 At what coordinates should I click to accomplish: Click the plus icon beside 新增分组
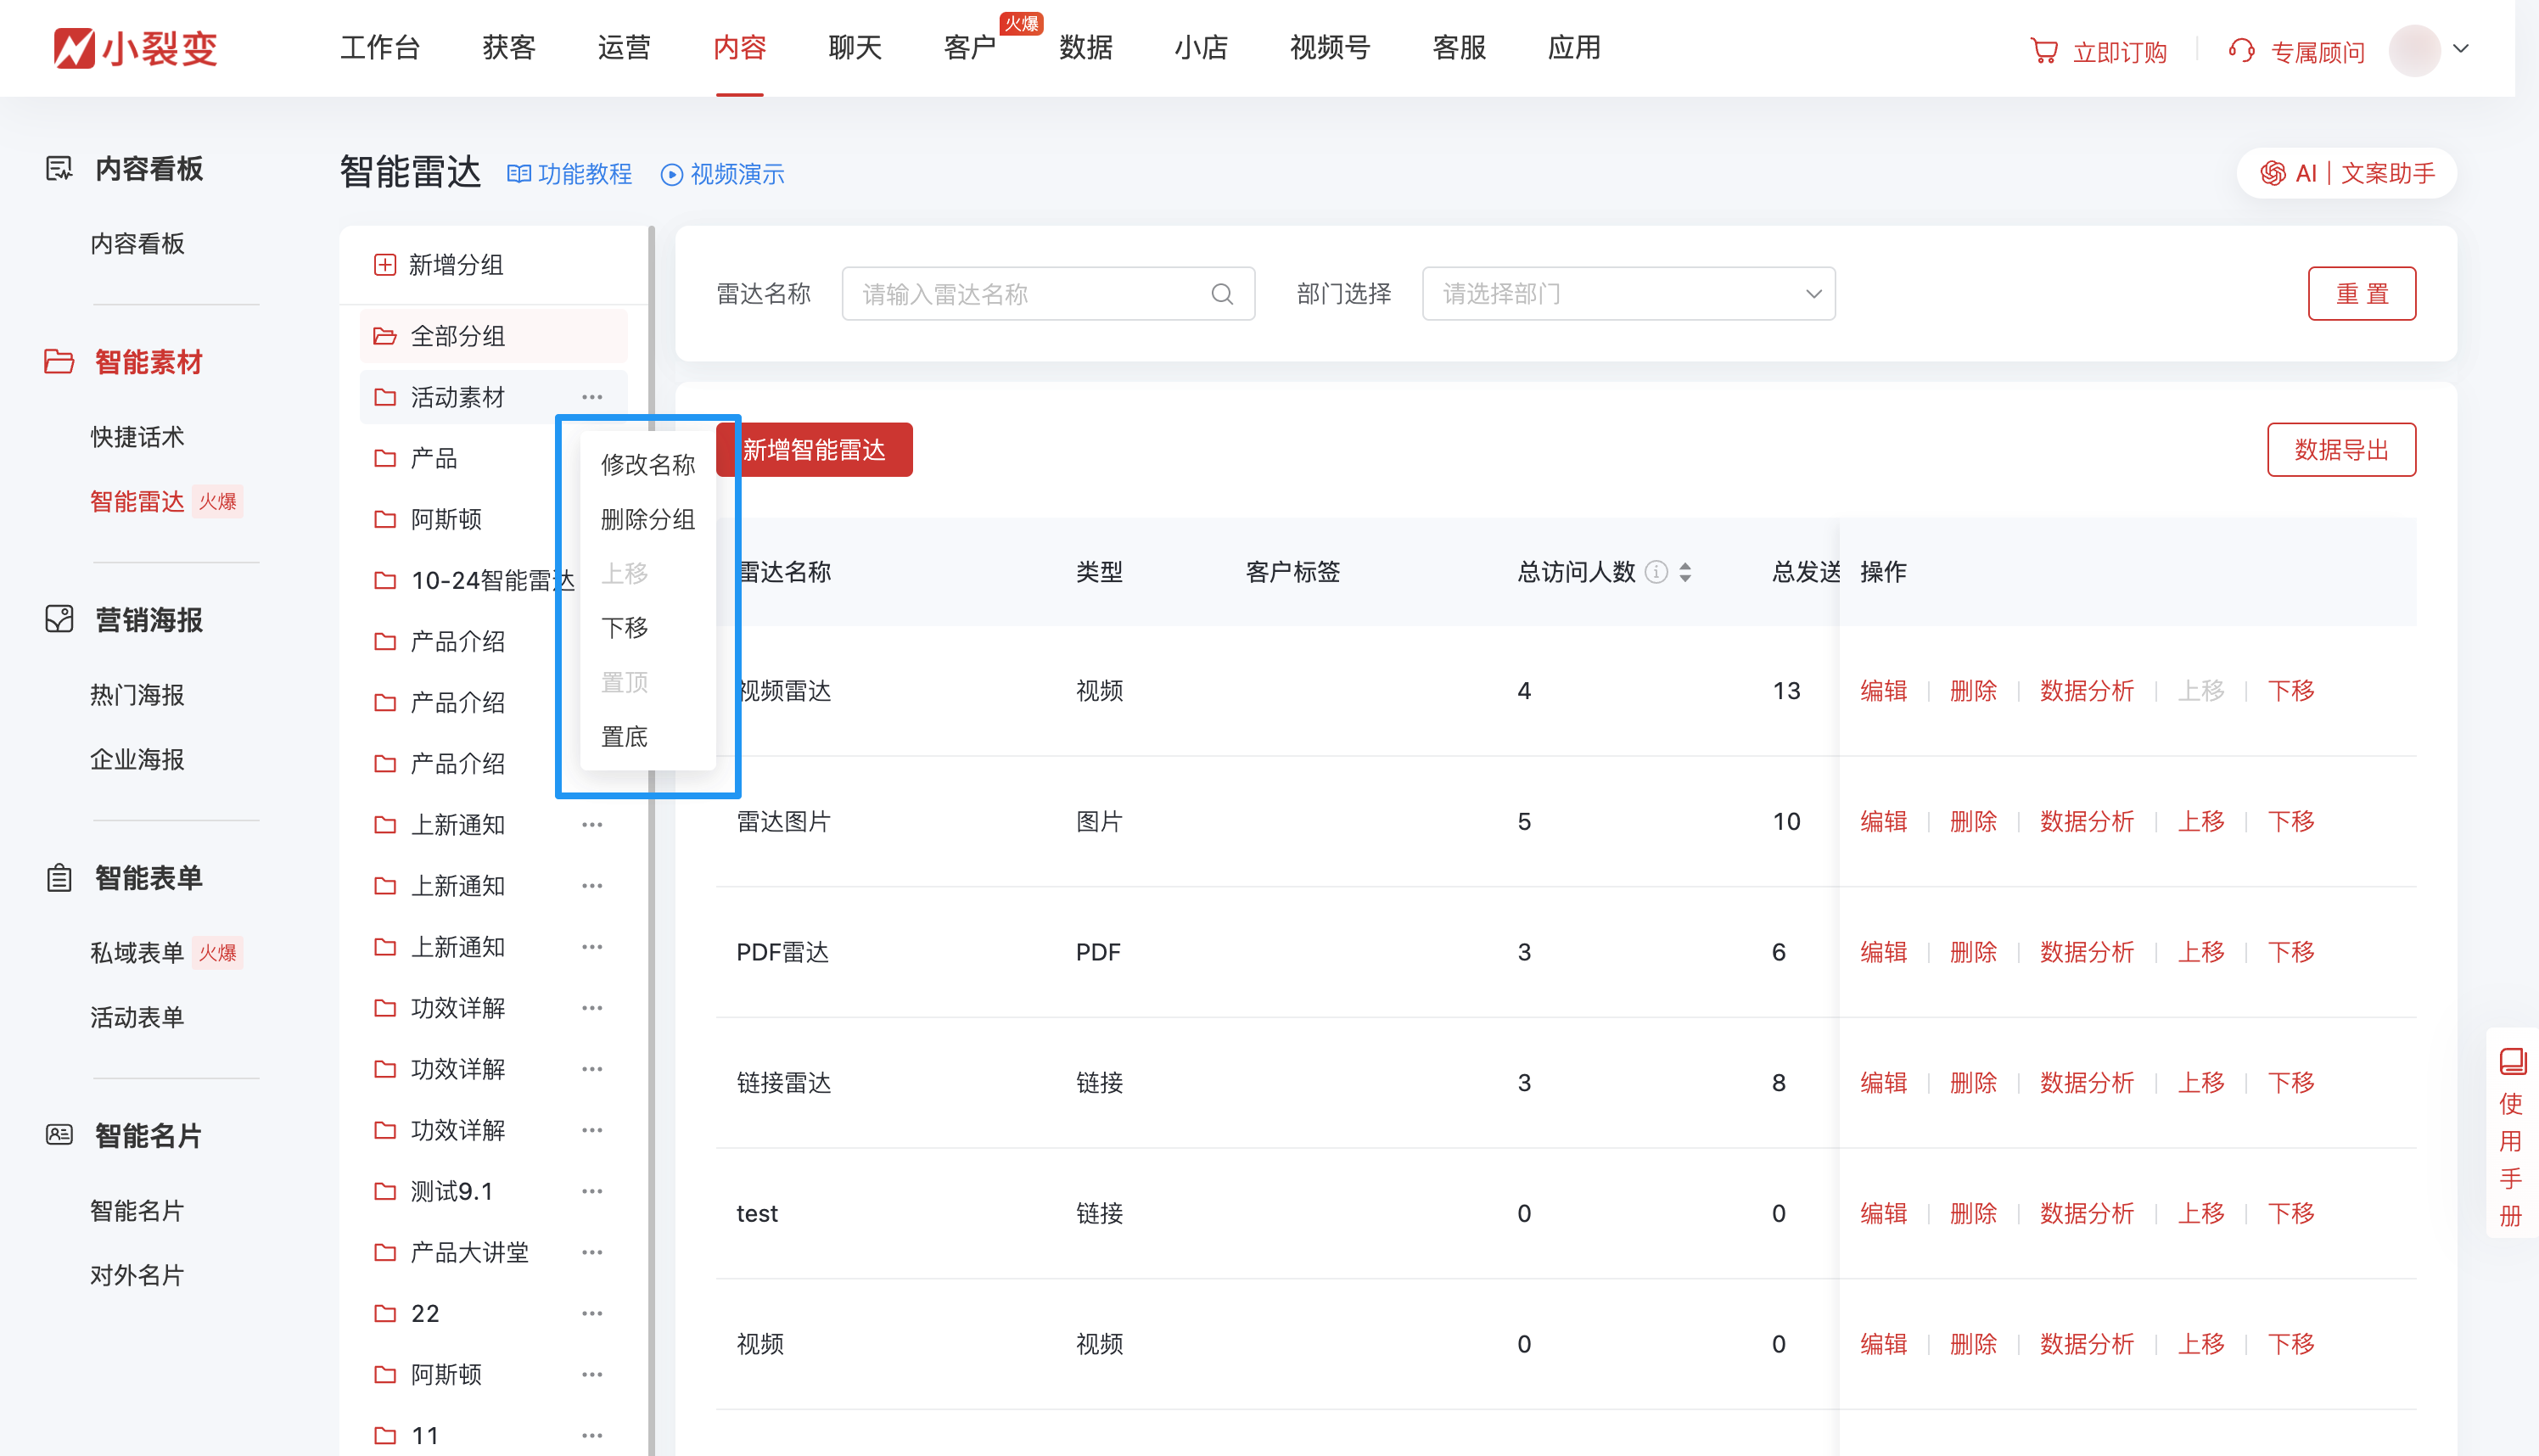[x=384, y=264]
